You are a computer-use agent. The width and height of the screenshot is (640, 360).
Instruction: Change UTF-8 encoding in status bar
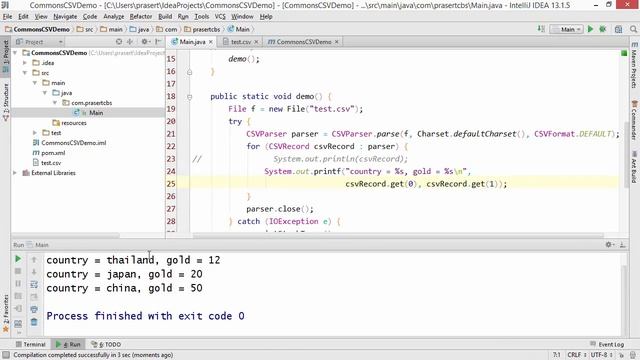click(x=601, y=355)
